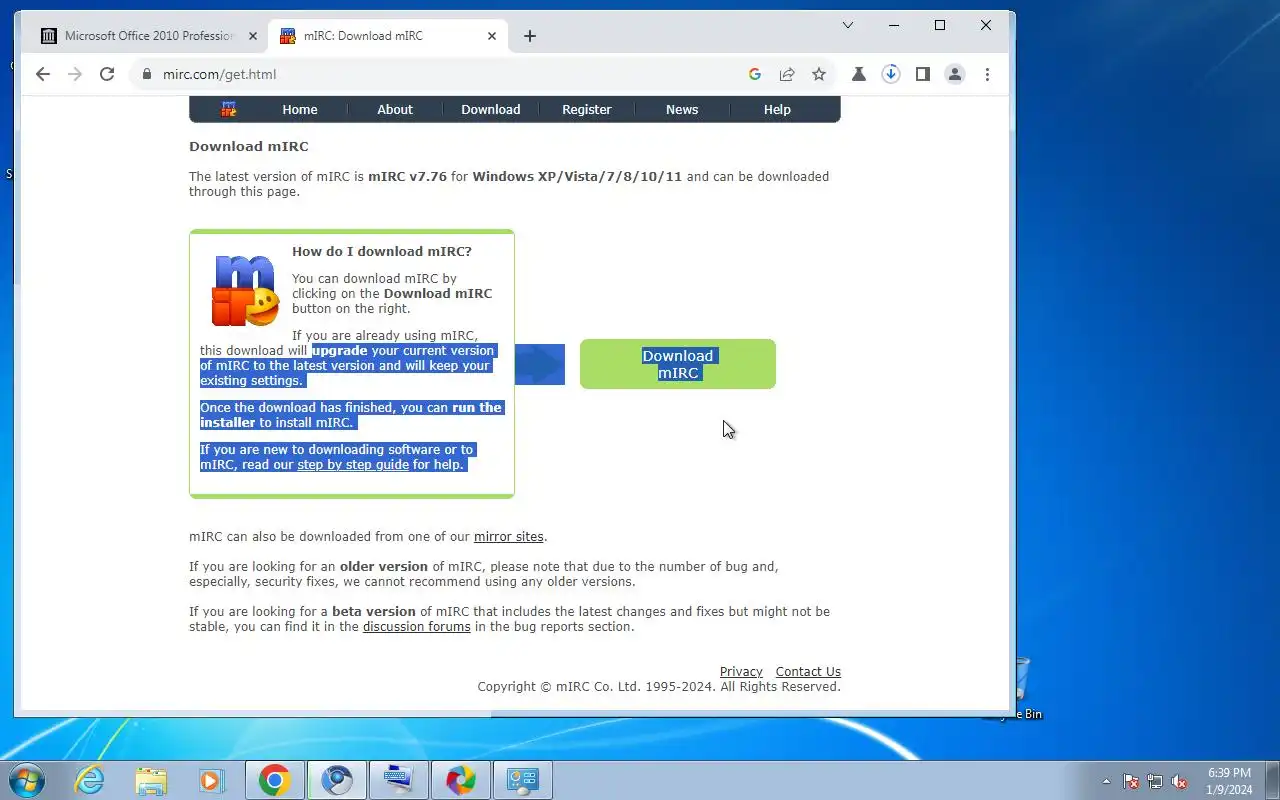Open Chrome Labs flask icon
The width and height of the screenshot is (1280, 800).
pyautogui.click(x=858, y=74)
